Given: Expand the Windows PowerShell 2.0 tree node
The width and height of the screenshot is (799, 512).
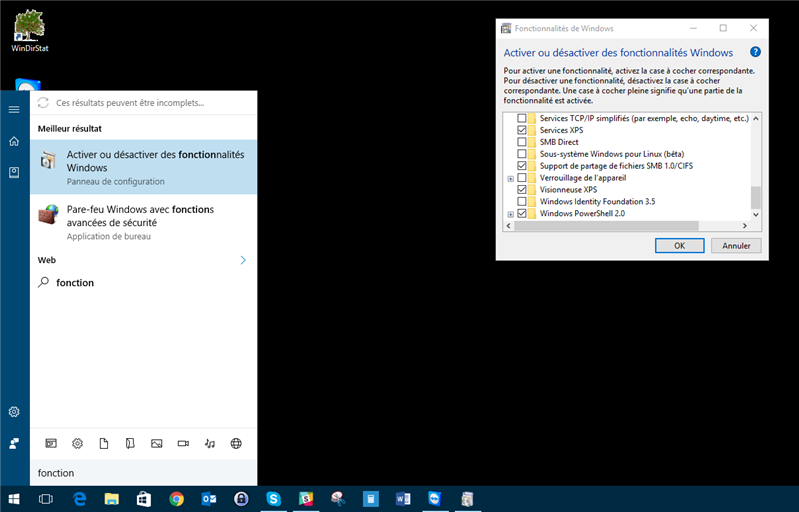Looking at the screenshot, I should coord(511,214).
